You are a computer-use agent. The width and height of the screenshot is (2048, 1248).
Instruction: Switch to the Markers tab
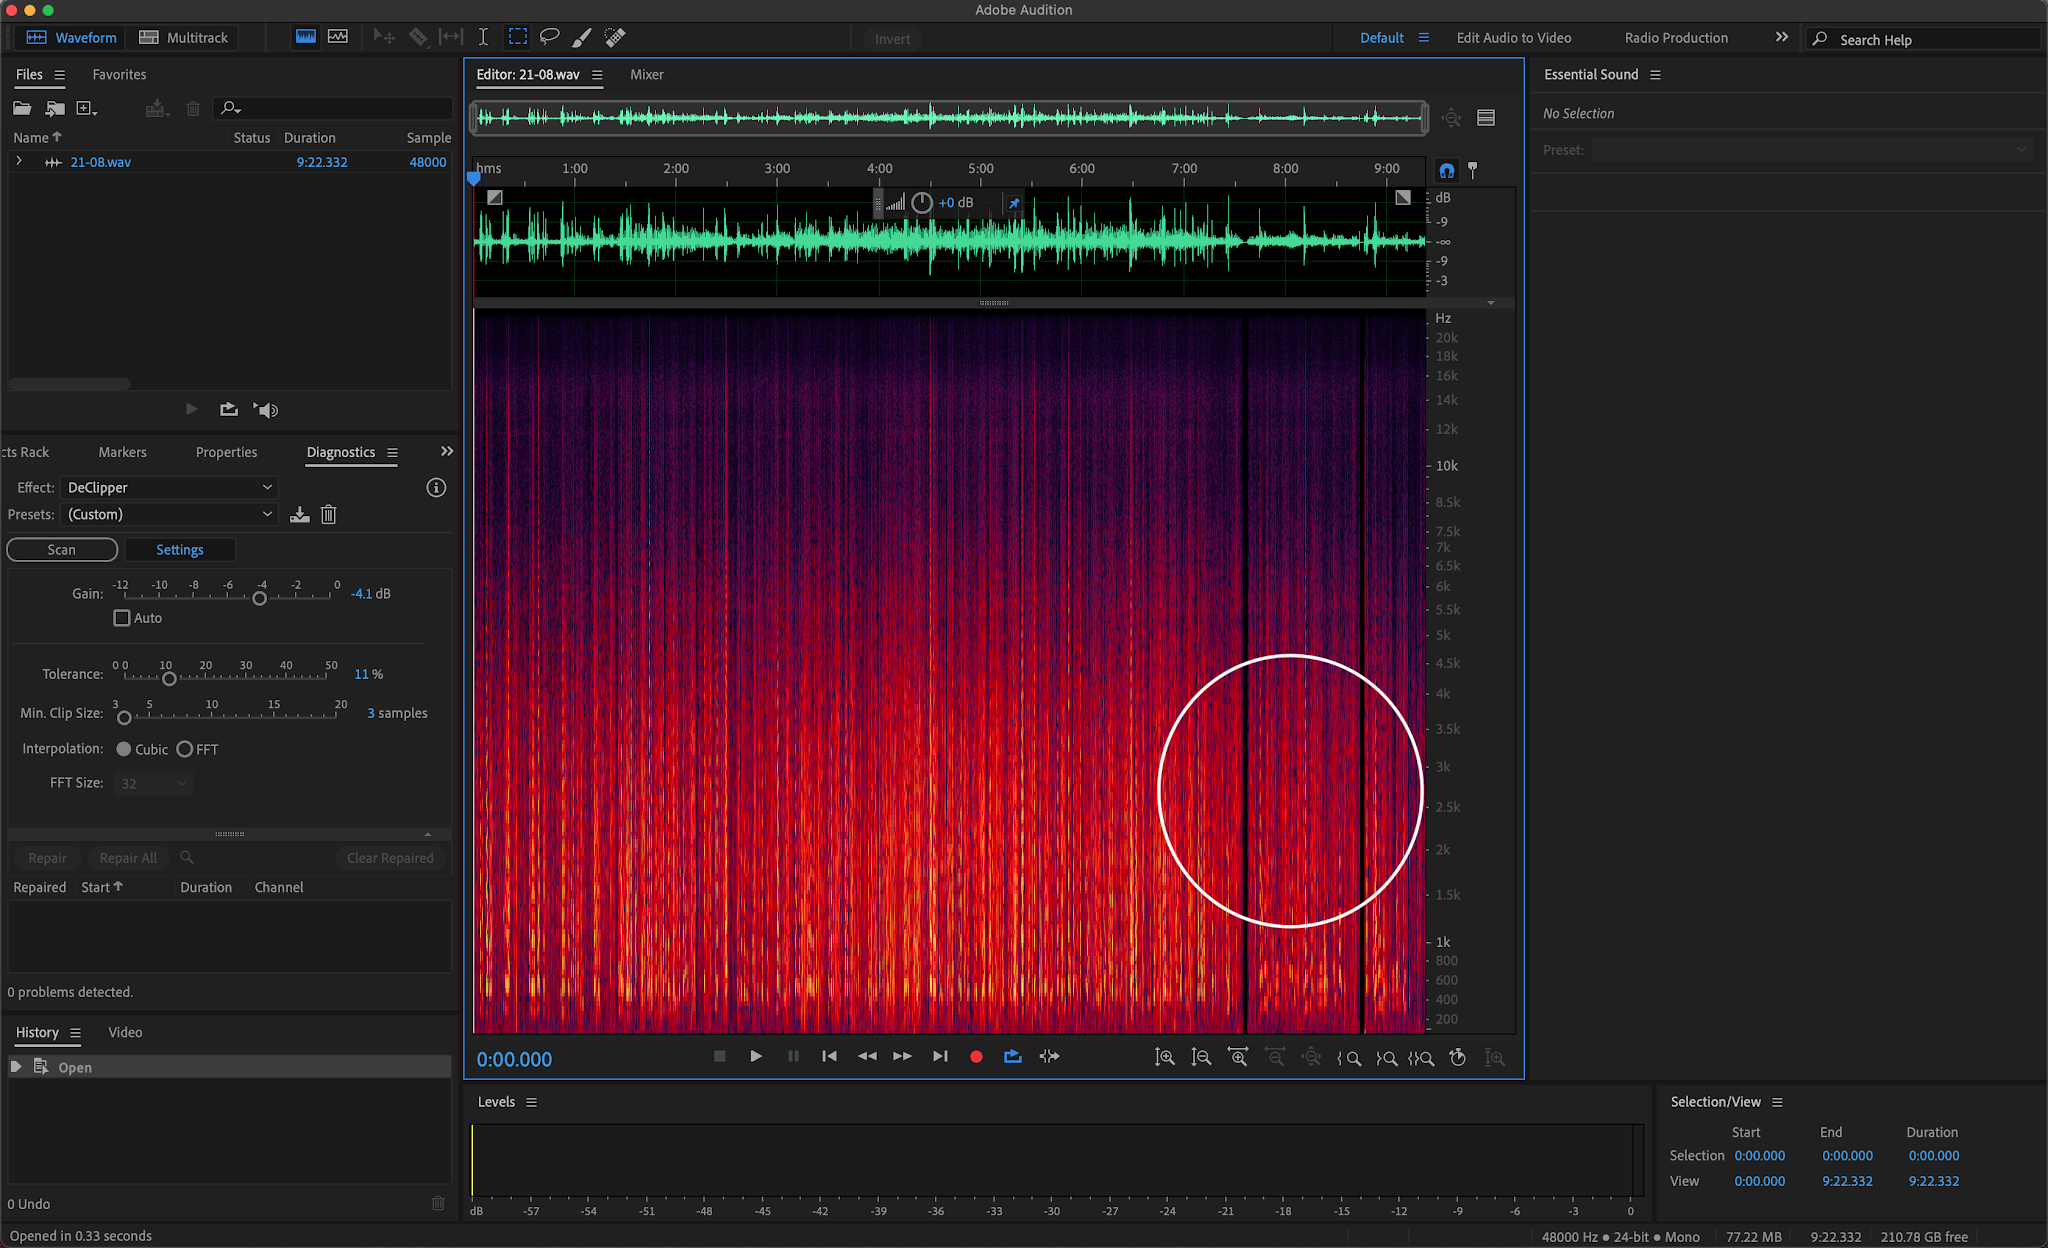coord(122,452)
